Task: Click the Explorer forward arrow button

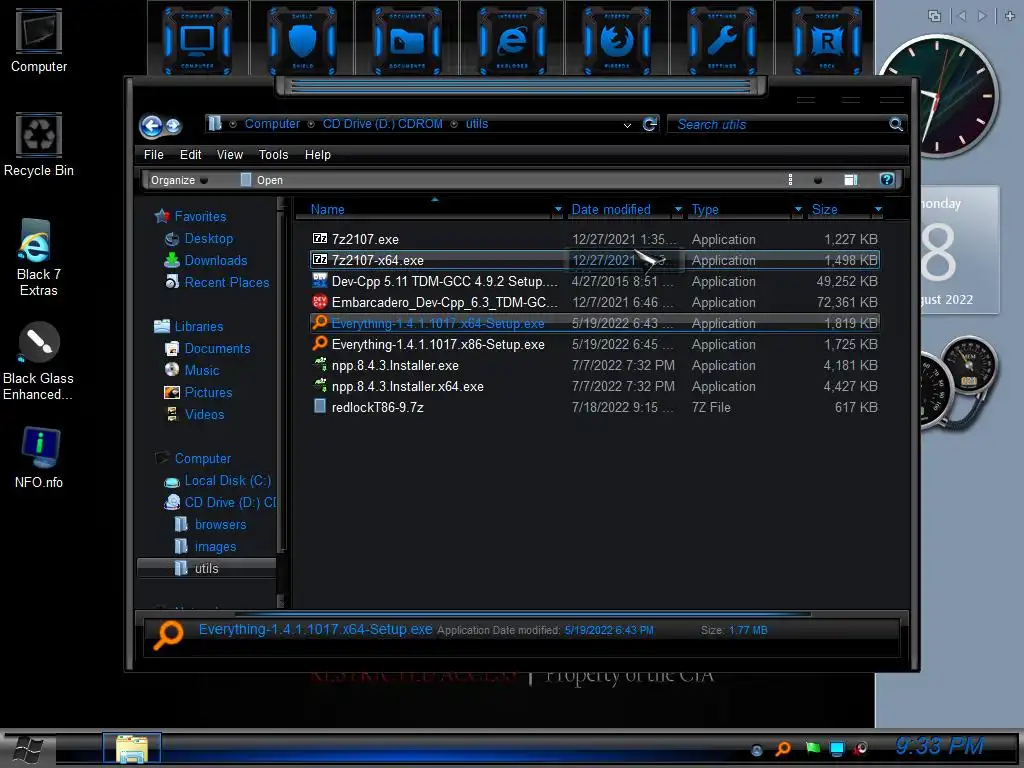Action: click(174, 126)
